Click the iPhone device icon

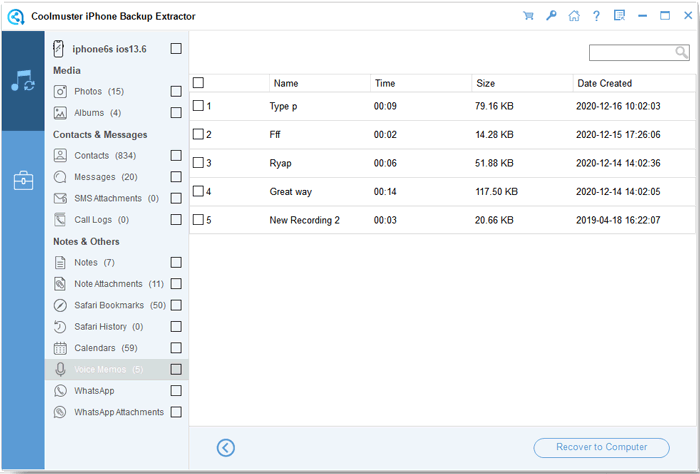[58, 49]
